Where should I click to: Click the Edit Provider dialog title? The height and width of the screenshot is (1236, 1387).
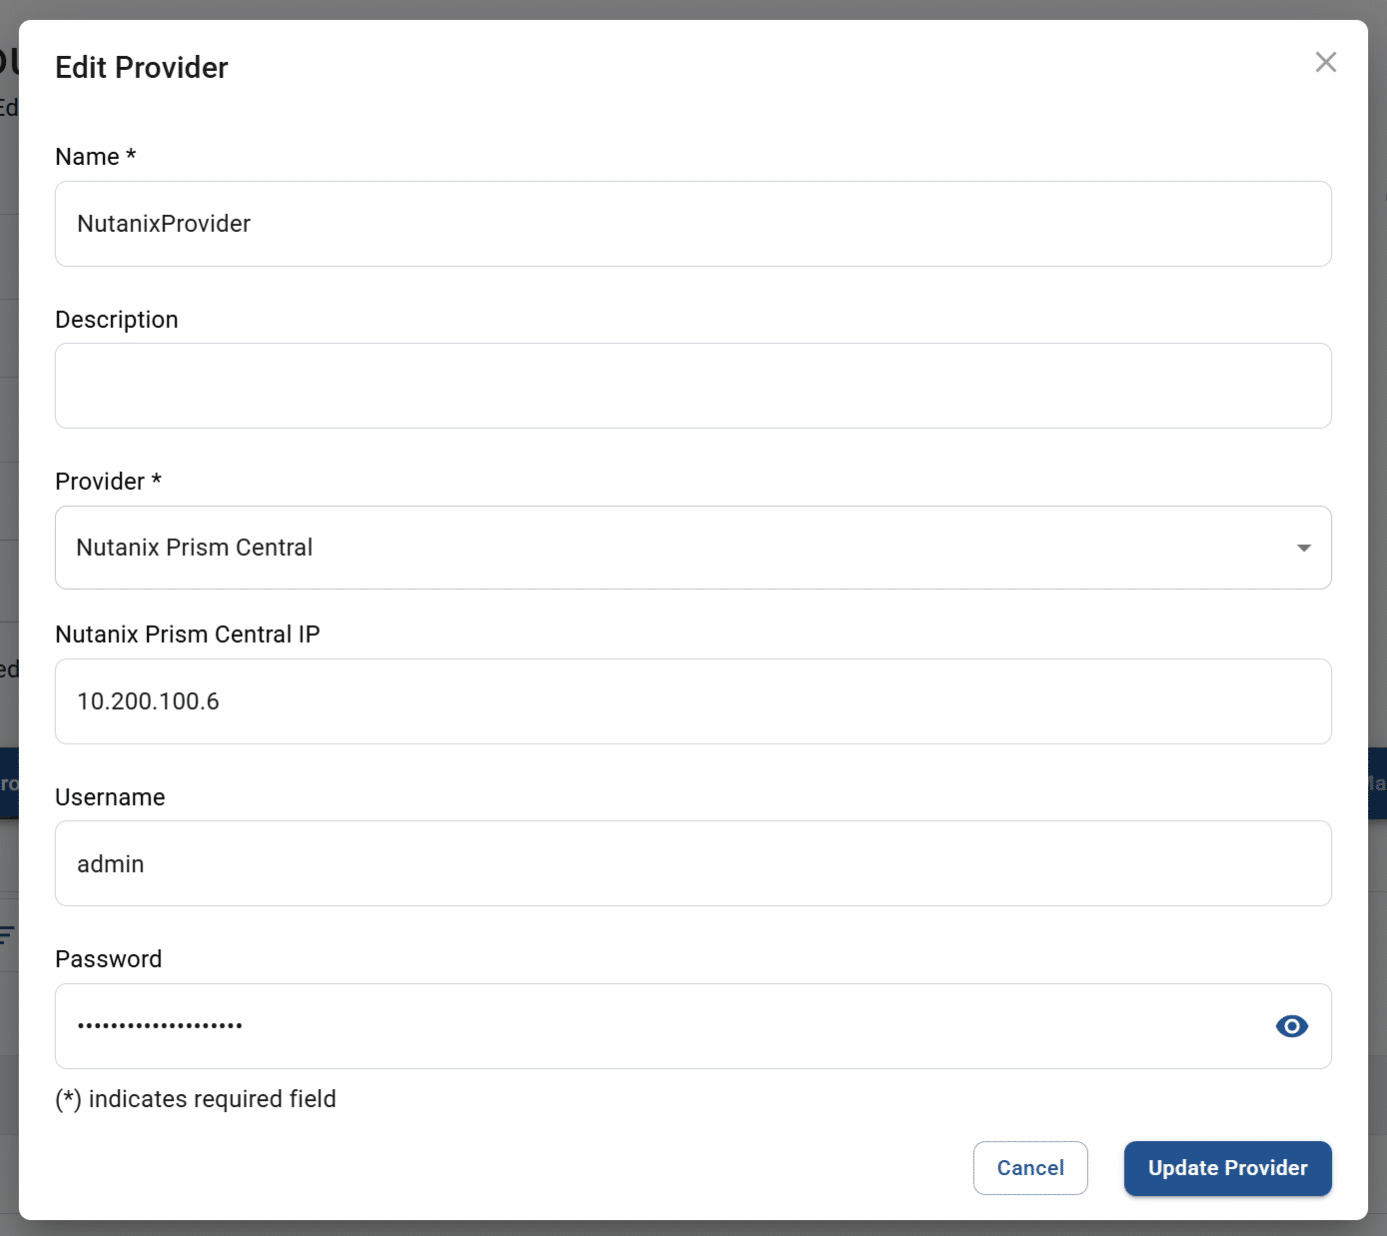[142, 68]
